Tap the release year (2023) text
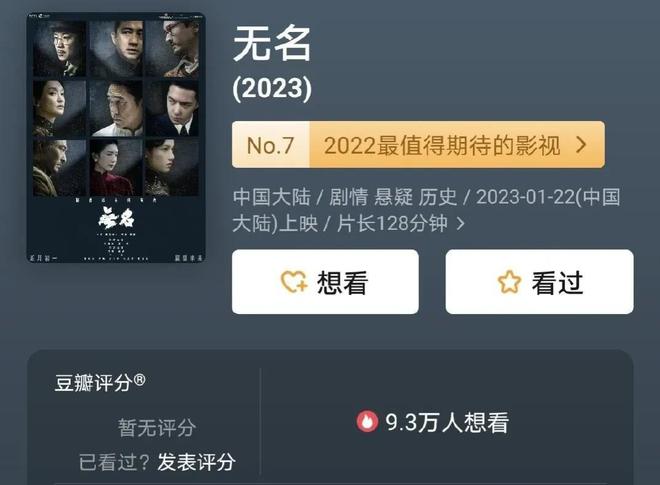The image size is (660, 485). (272, 88)
